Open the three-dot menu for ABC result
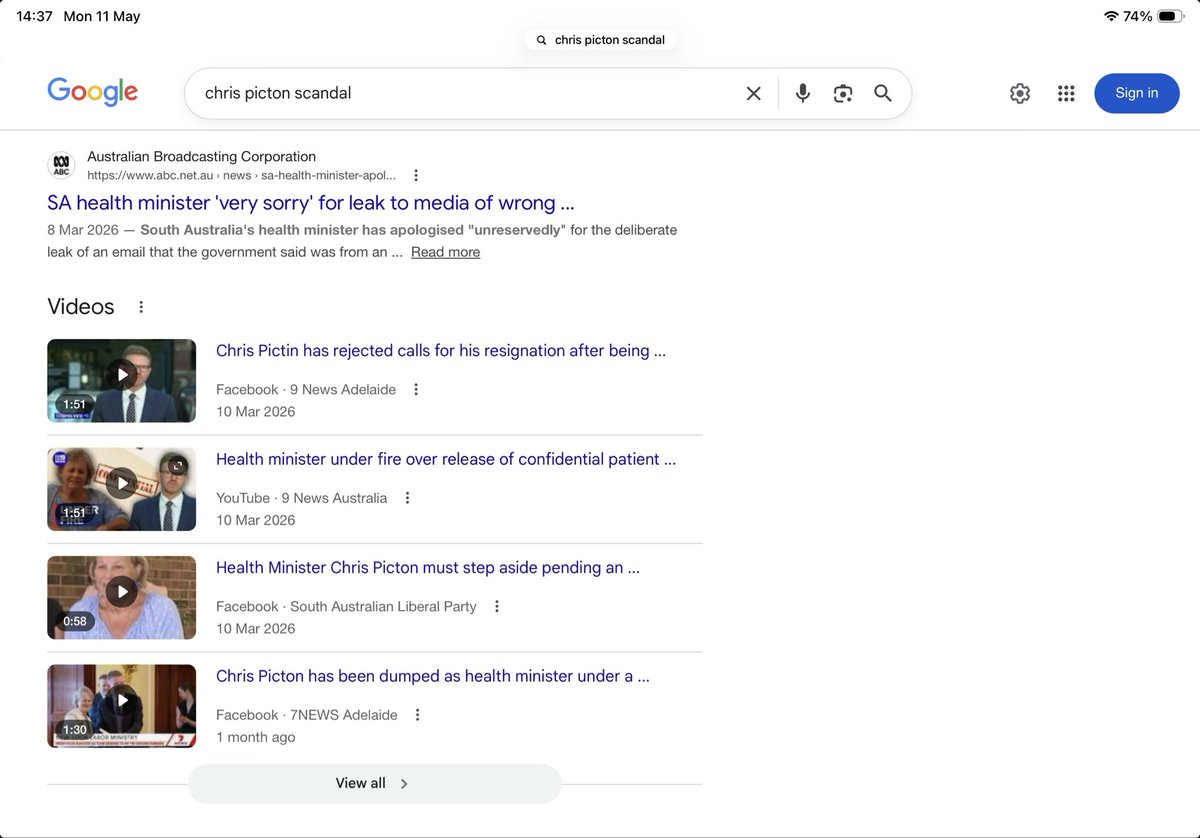 (x=416, y=175)
